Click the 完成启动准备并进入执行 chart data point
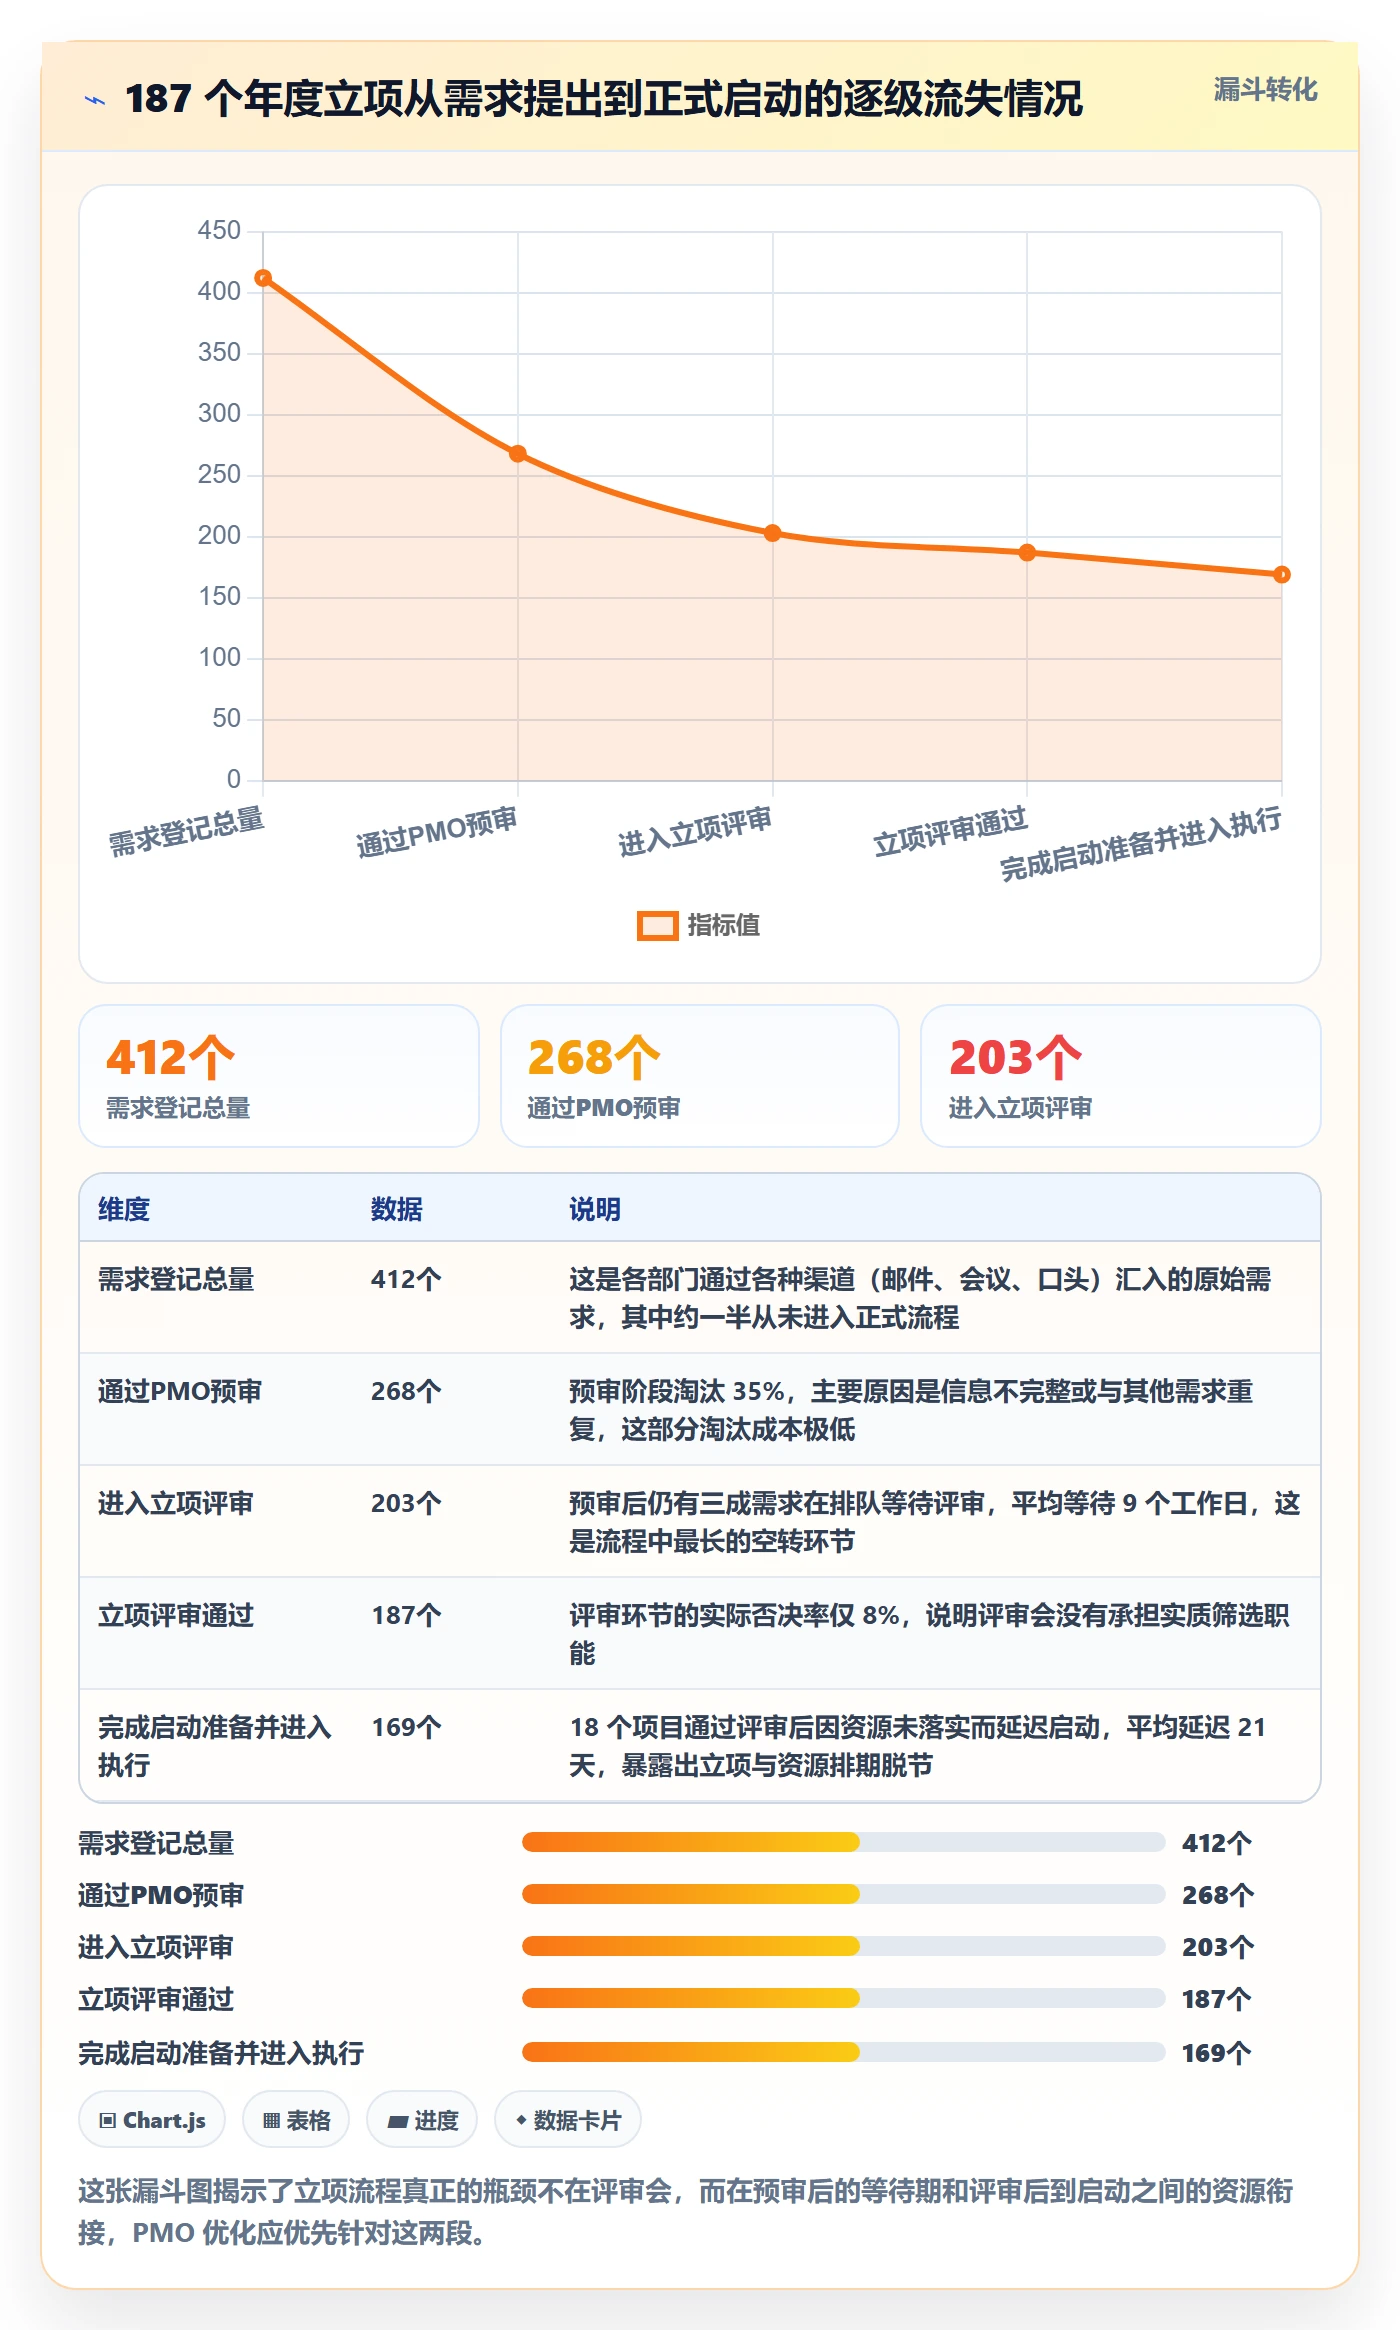The image size is (1400, 2330). pyautogui.click(x=1282, y=574)
